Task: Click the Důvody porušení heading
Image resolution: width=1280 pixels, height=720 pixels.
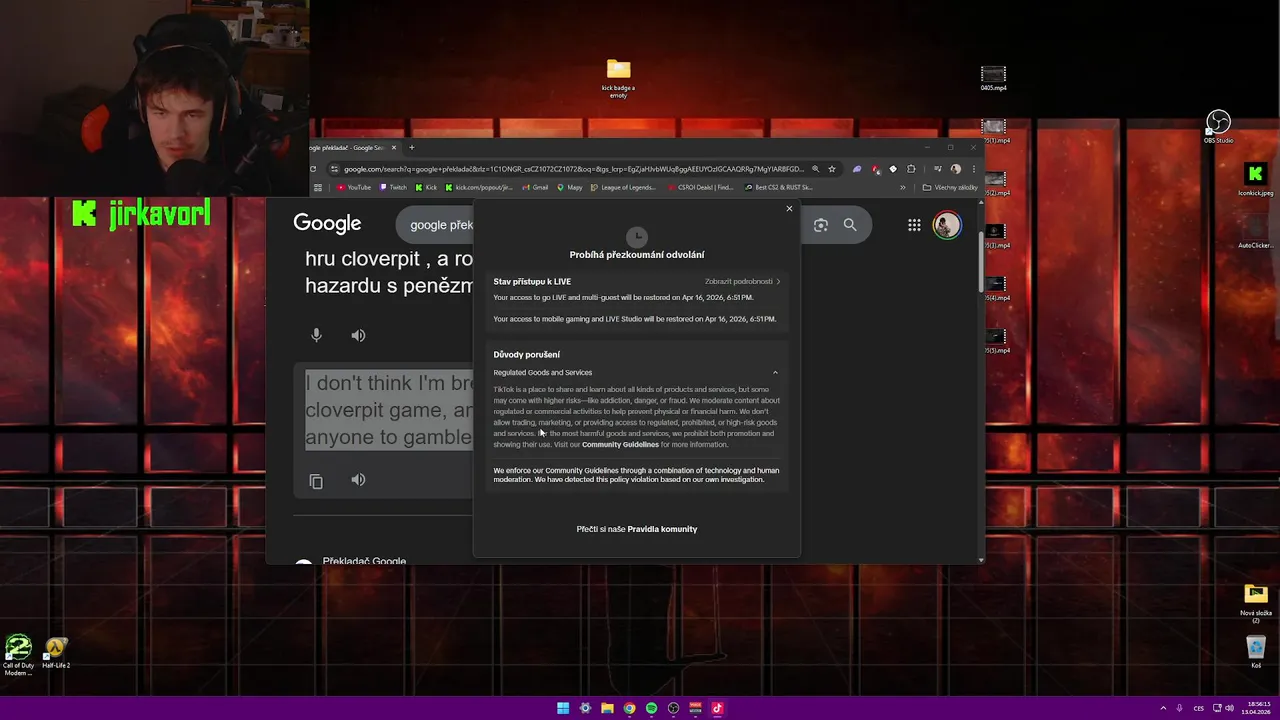Action: point(526,355)
